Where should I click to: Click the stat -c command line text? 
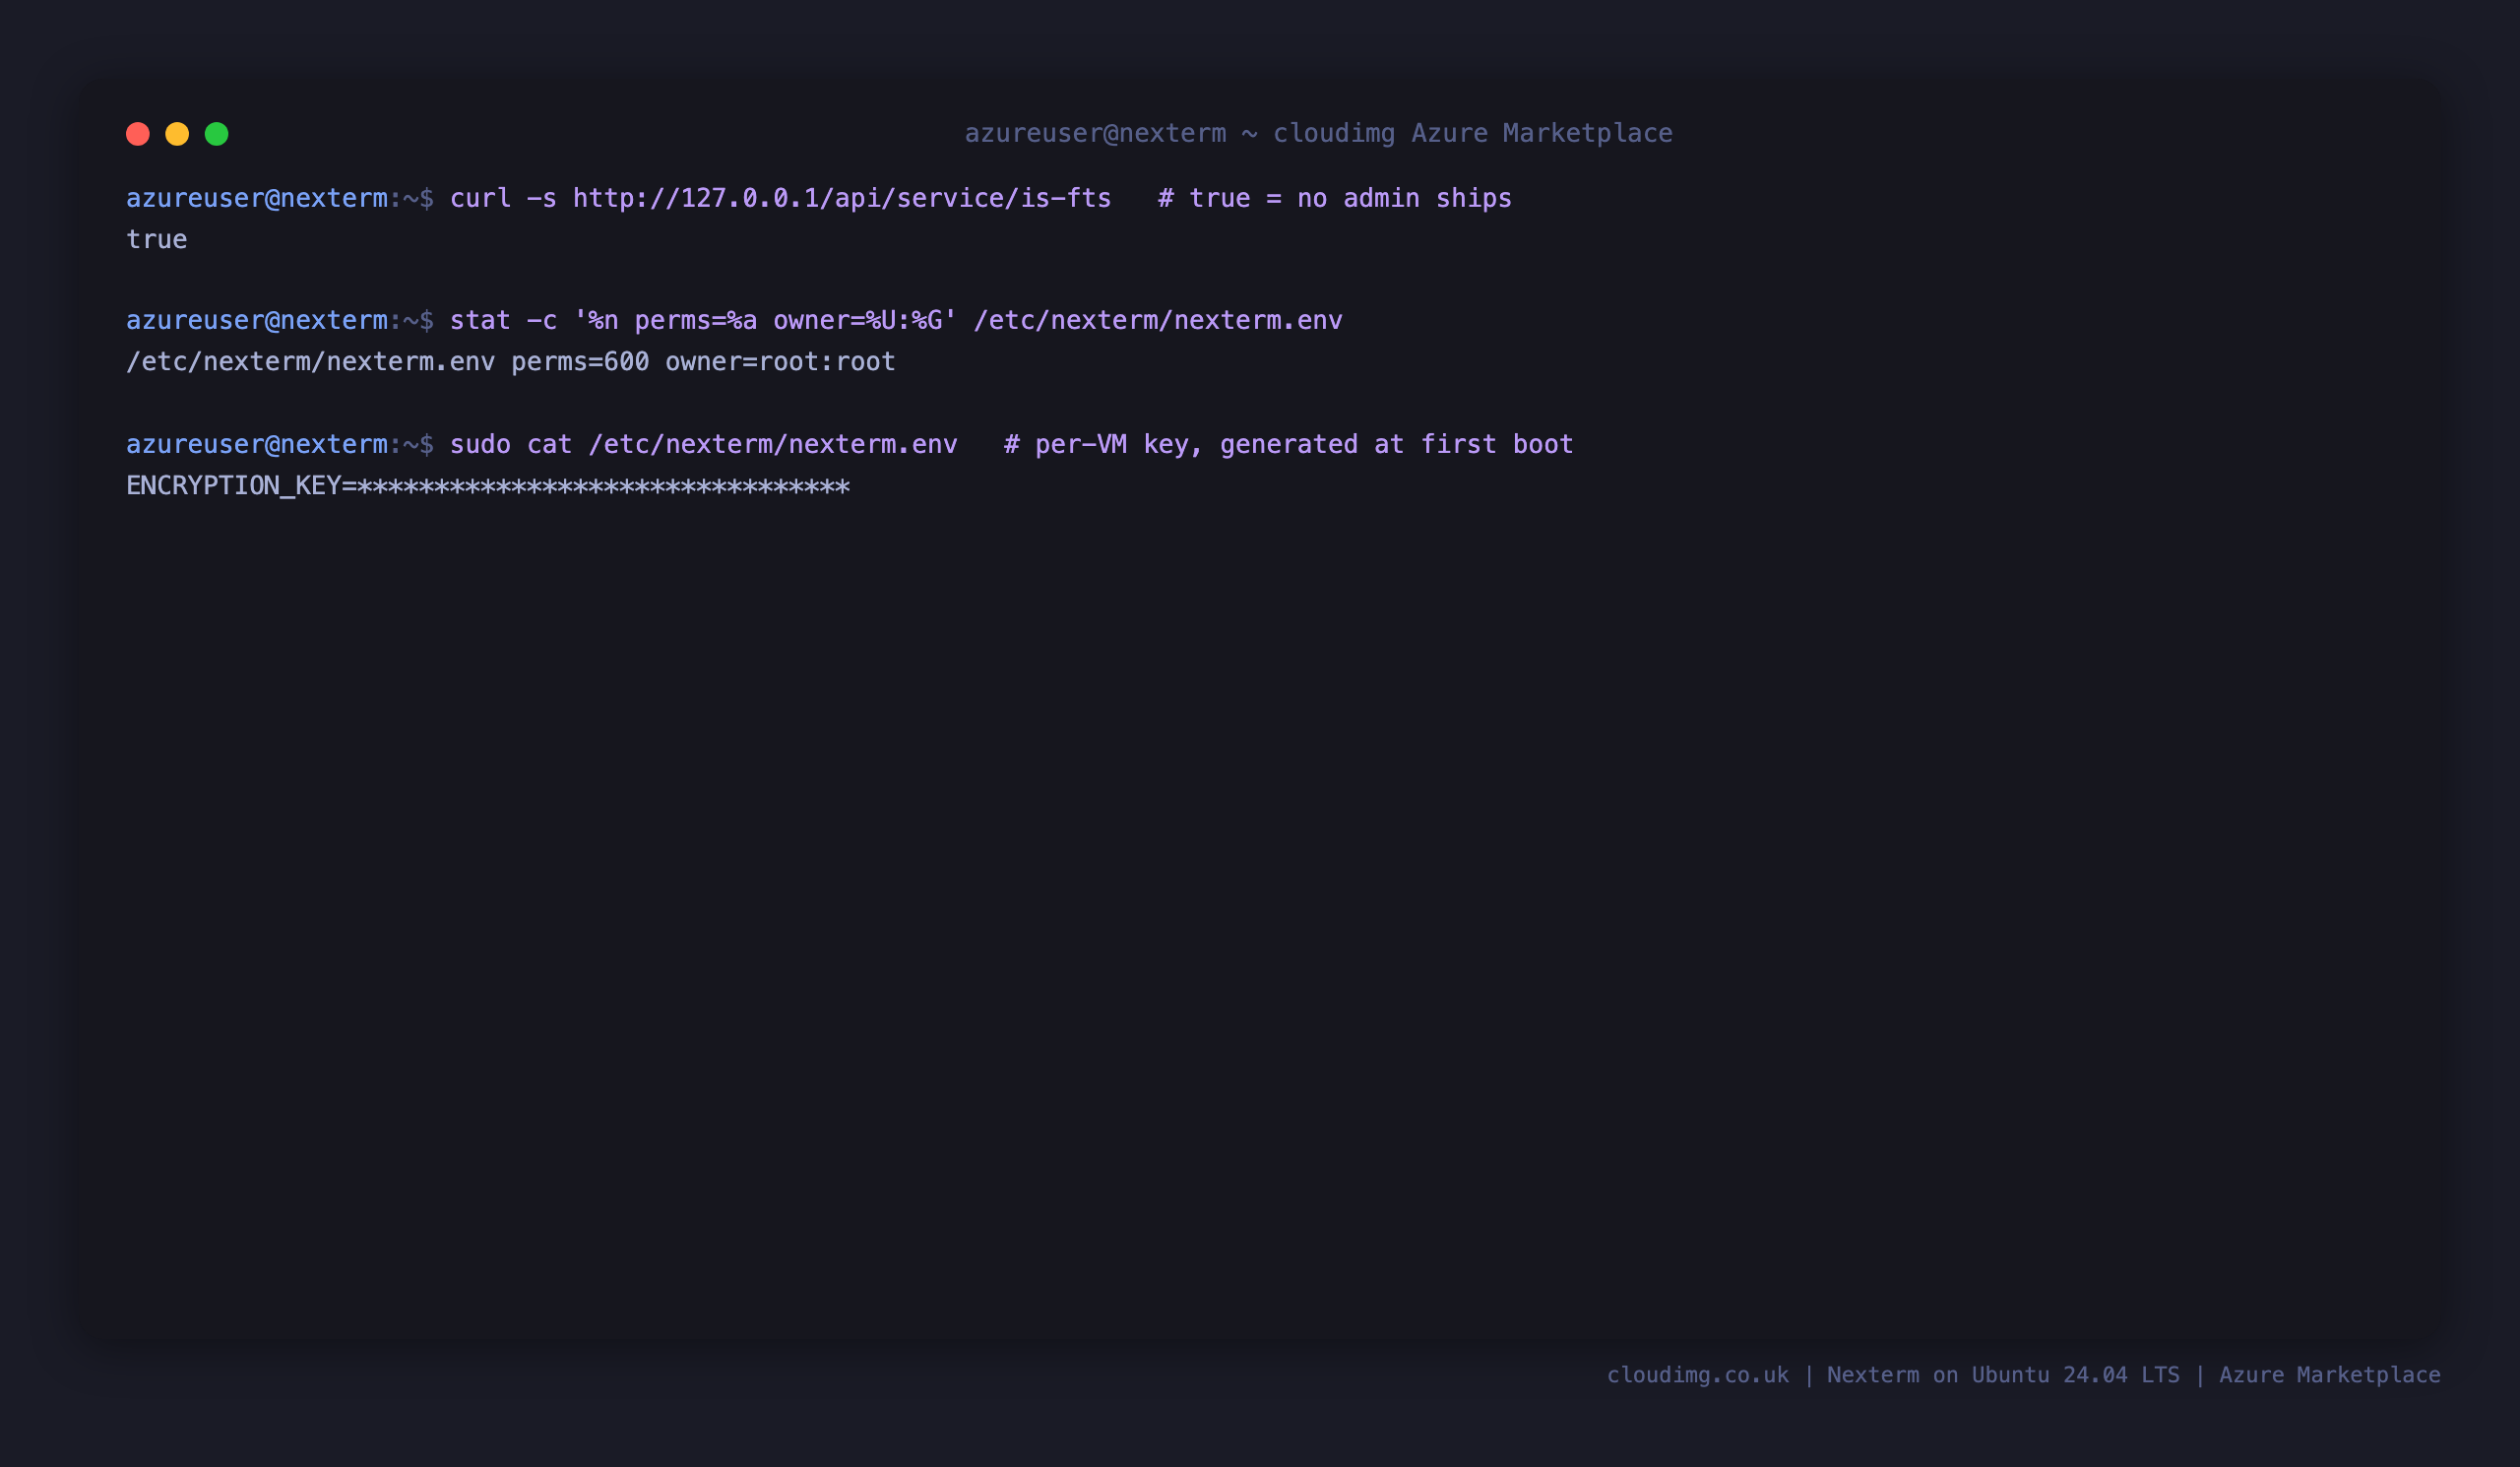pos(896,320)
